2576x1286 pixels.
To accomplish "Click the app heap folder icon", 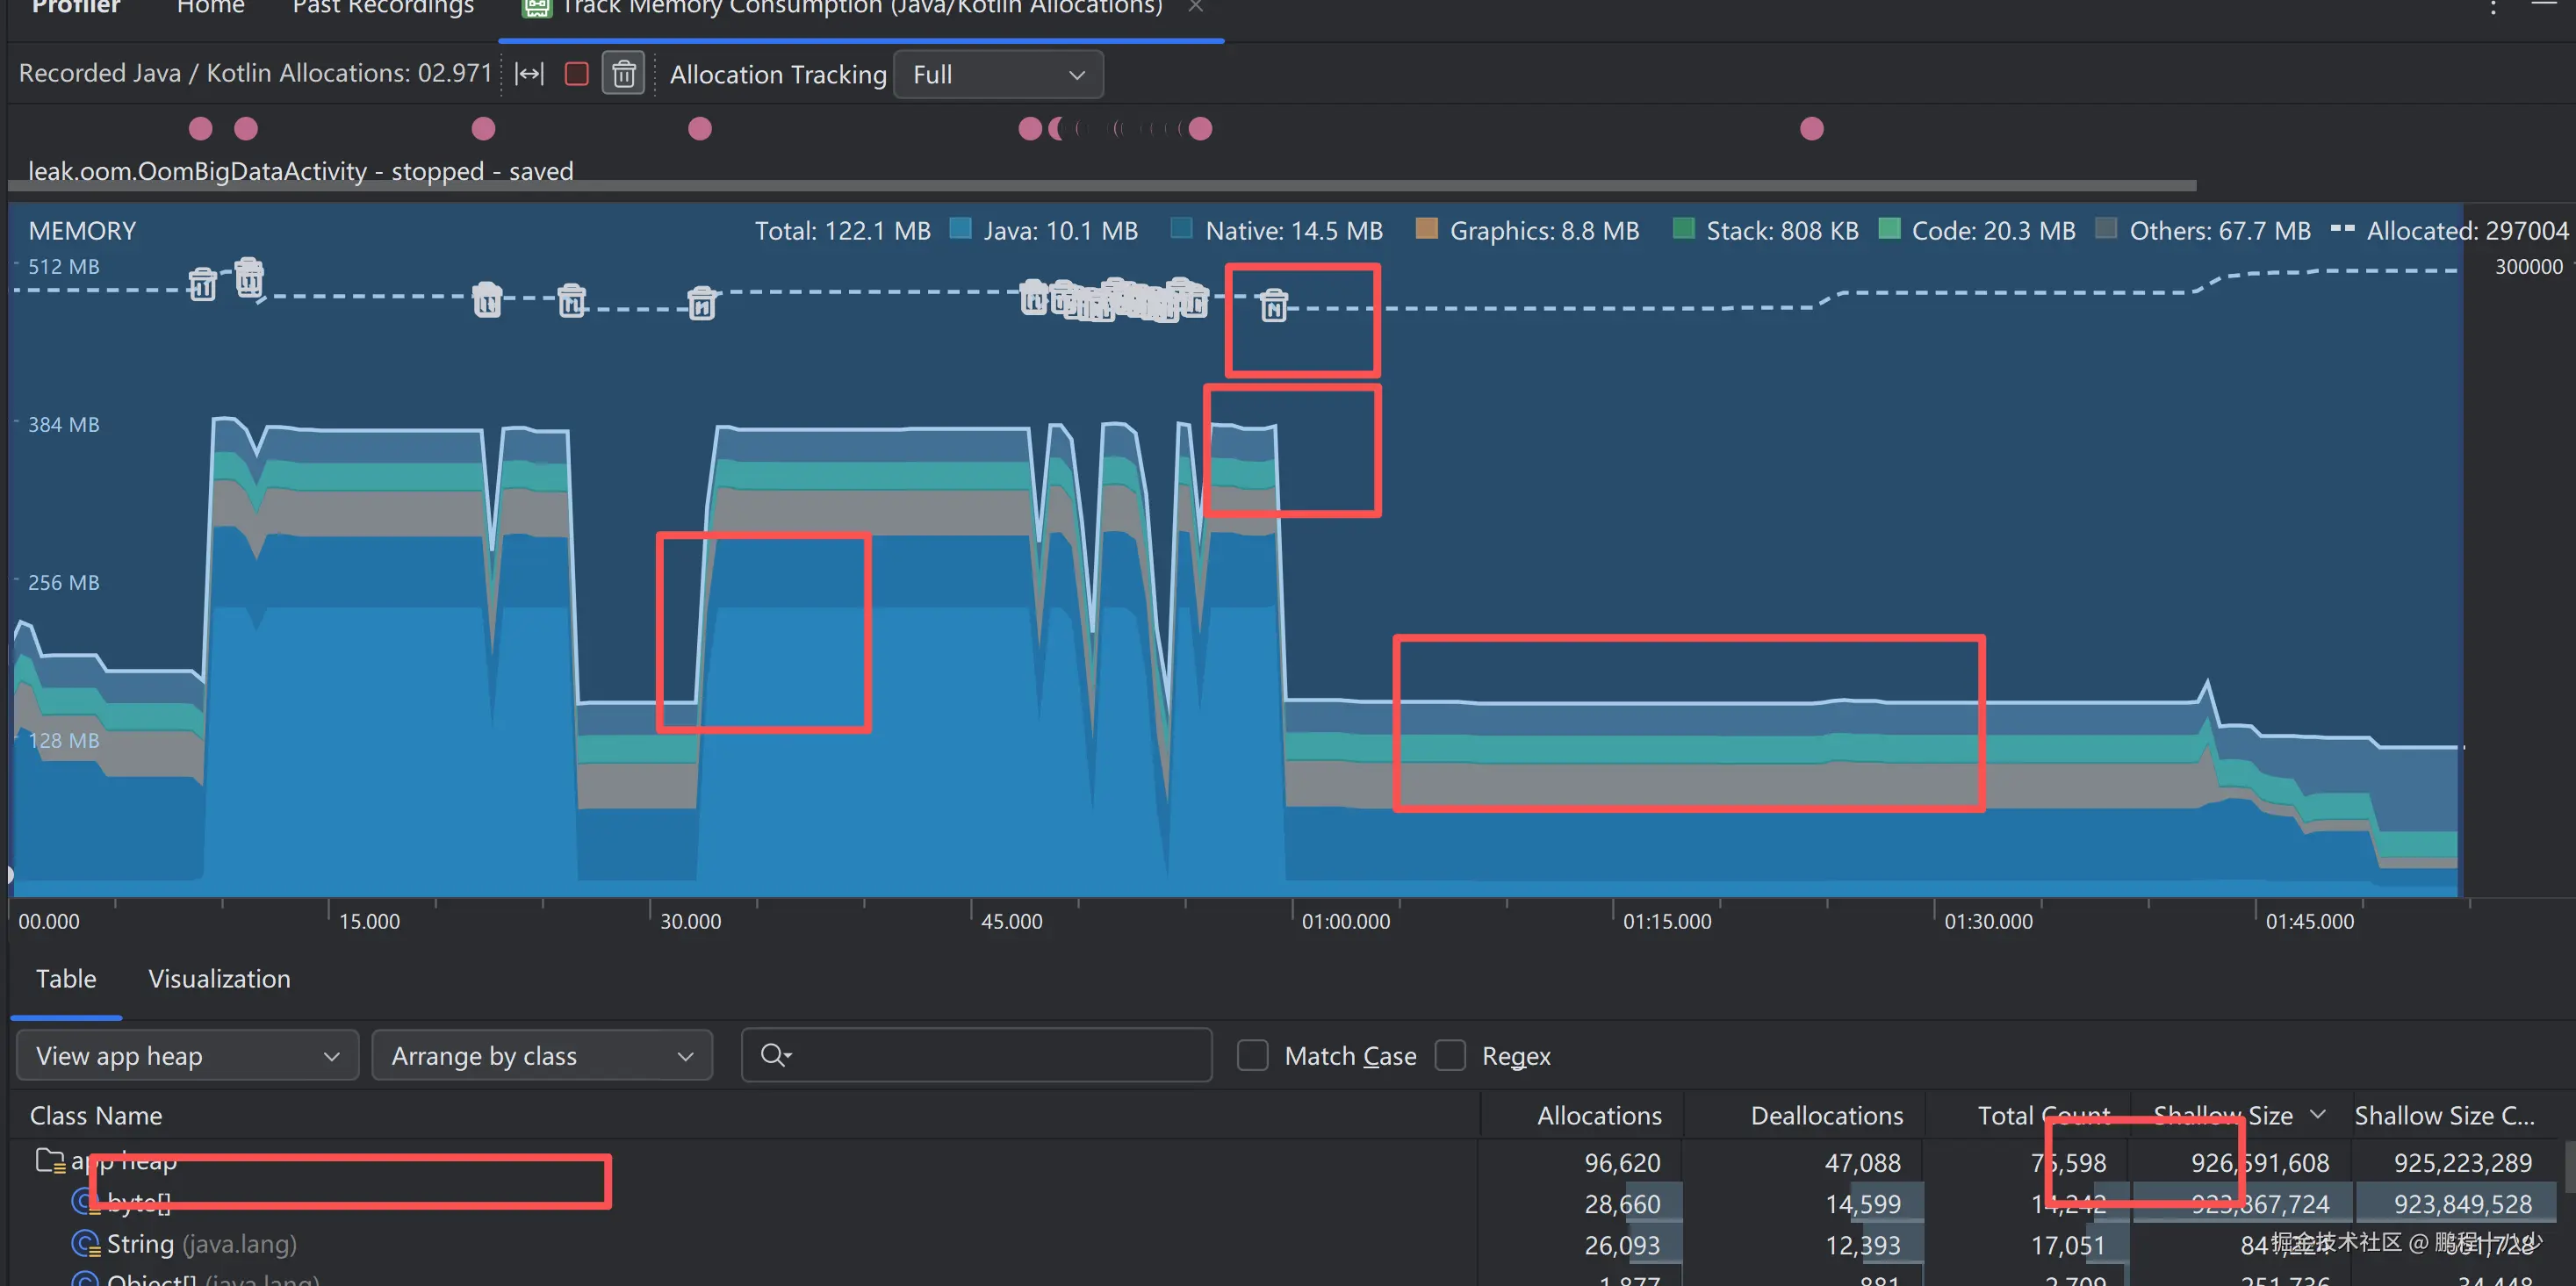I will click(49, 1161).
